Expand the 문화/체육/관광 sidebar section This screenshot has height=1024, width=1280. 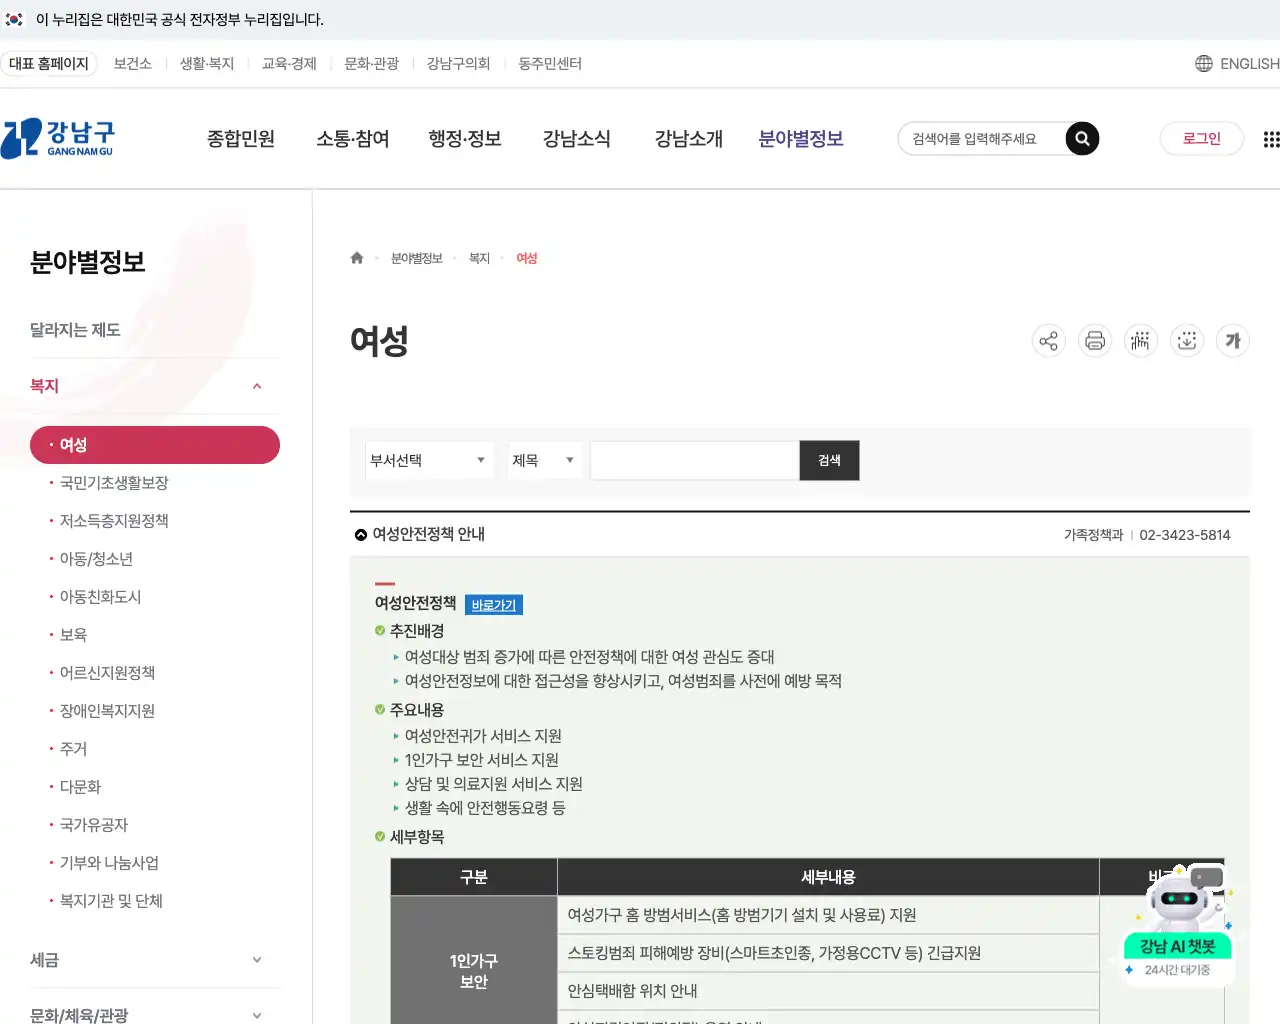tap(155, 1014)
